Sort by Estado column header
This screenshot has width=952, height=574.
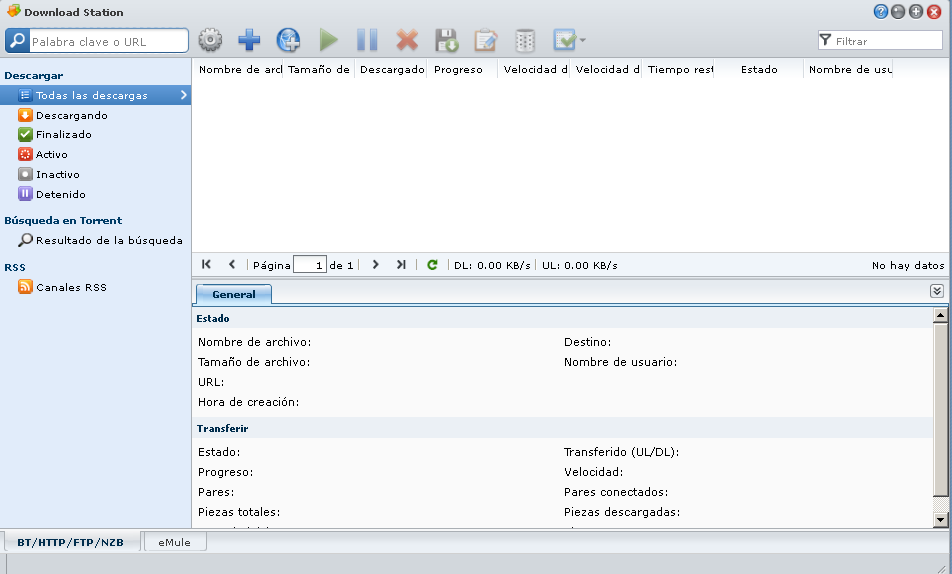pos(759,69)
